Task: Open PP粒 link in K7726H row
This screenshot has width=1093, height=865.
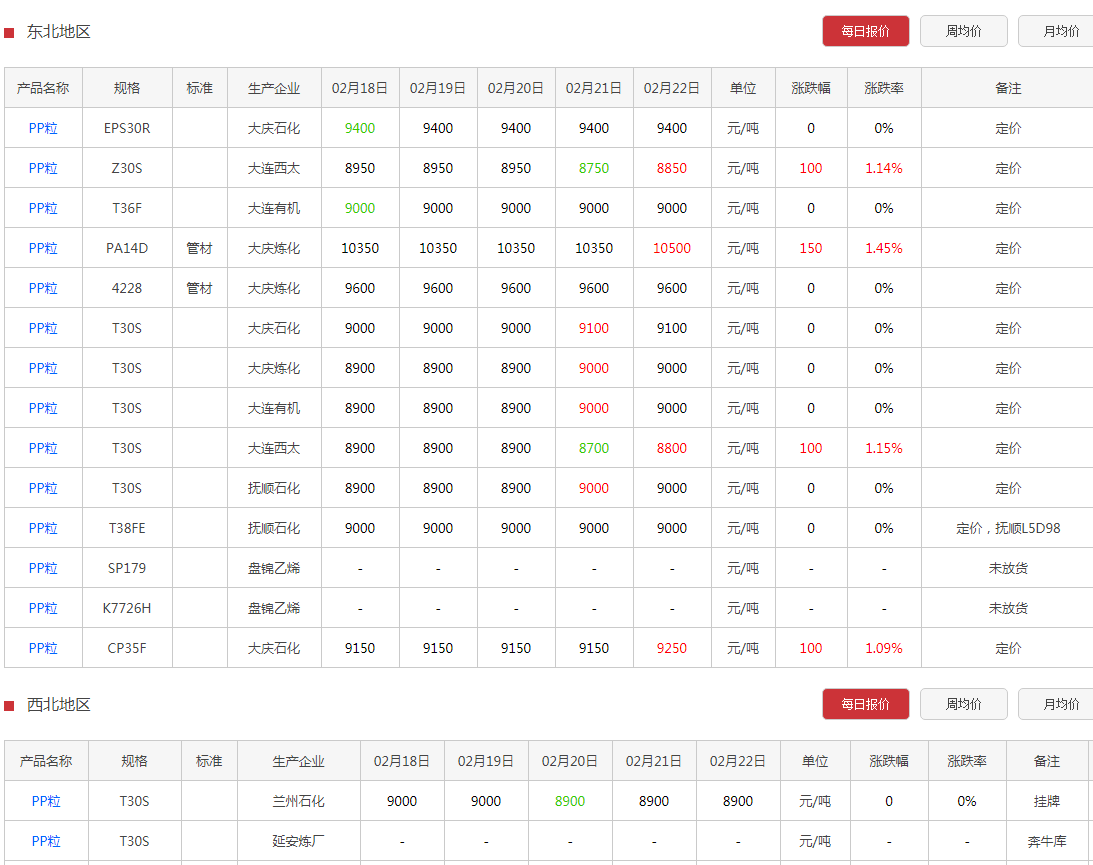Action: coord(43,608)
